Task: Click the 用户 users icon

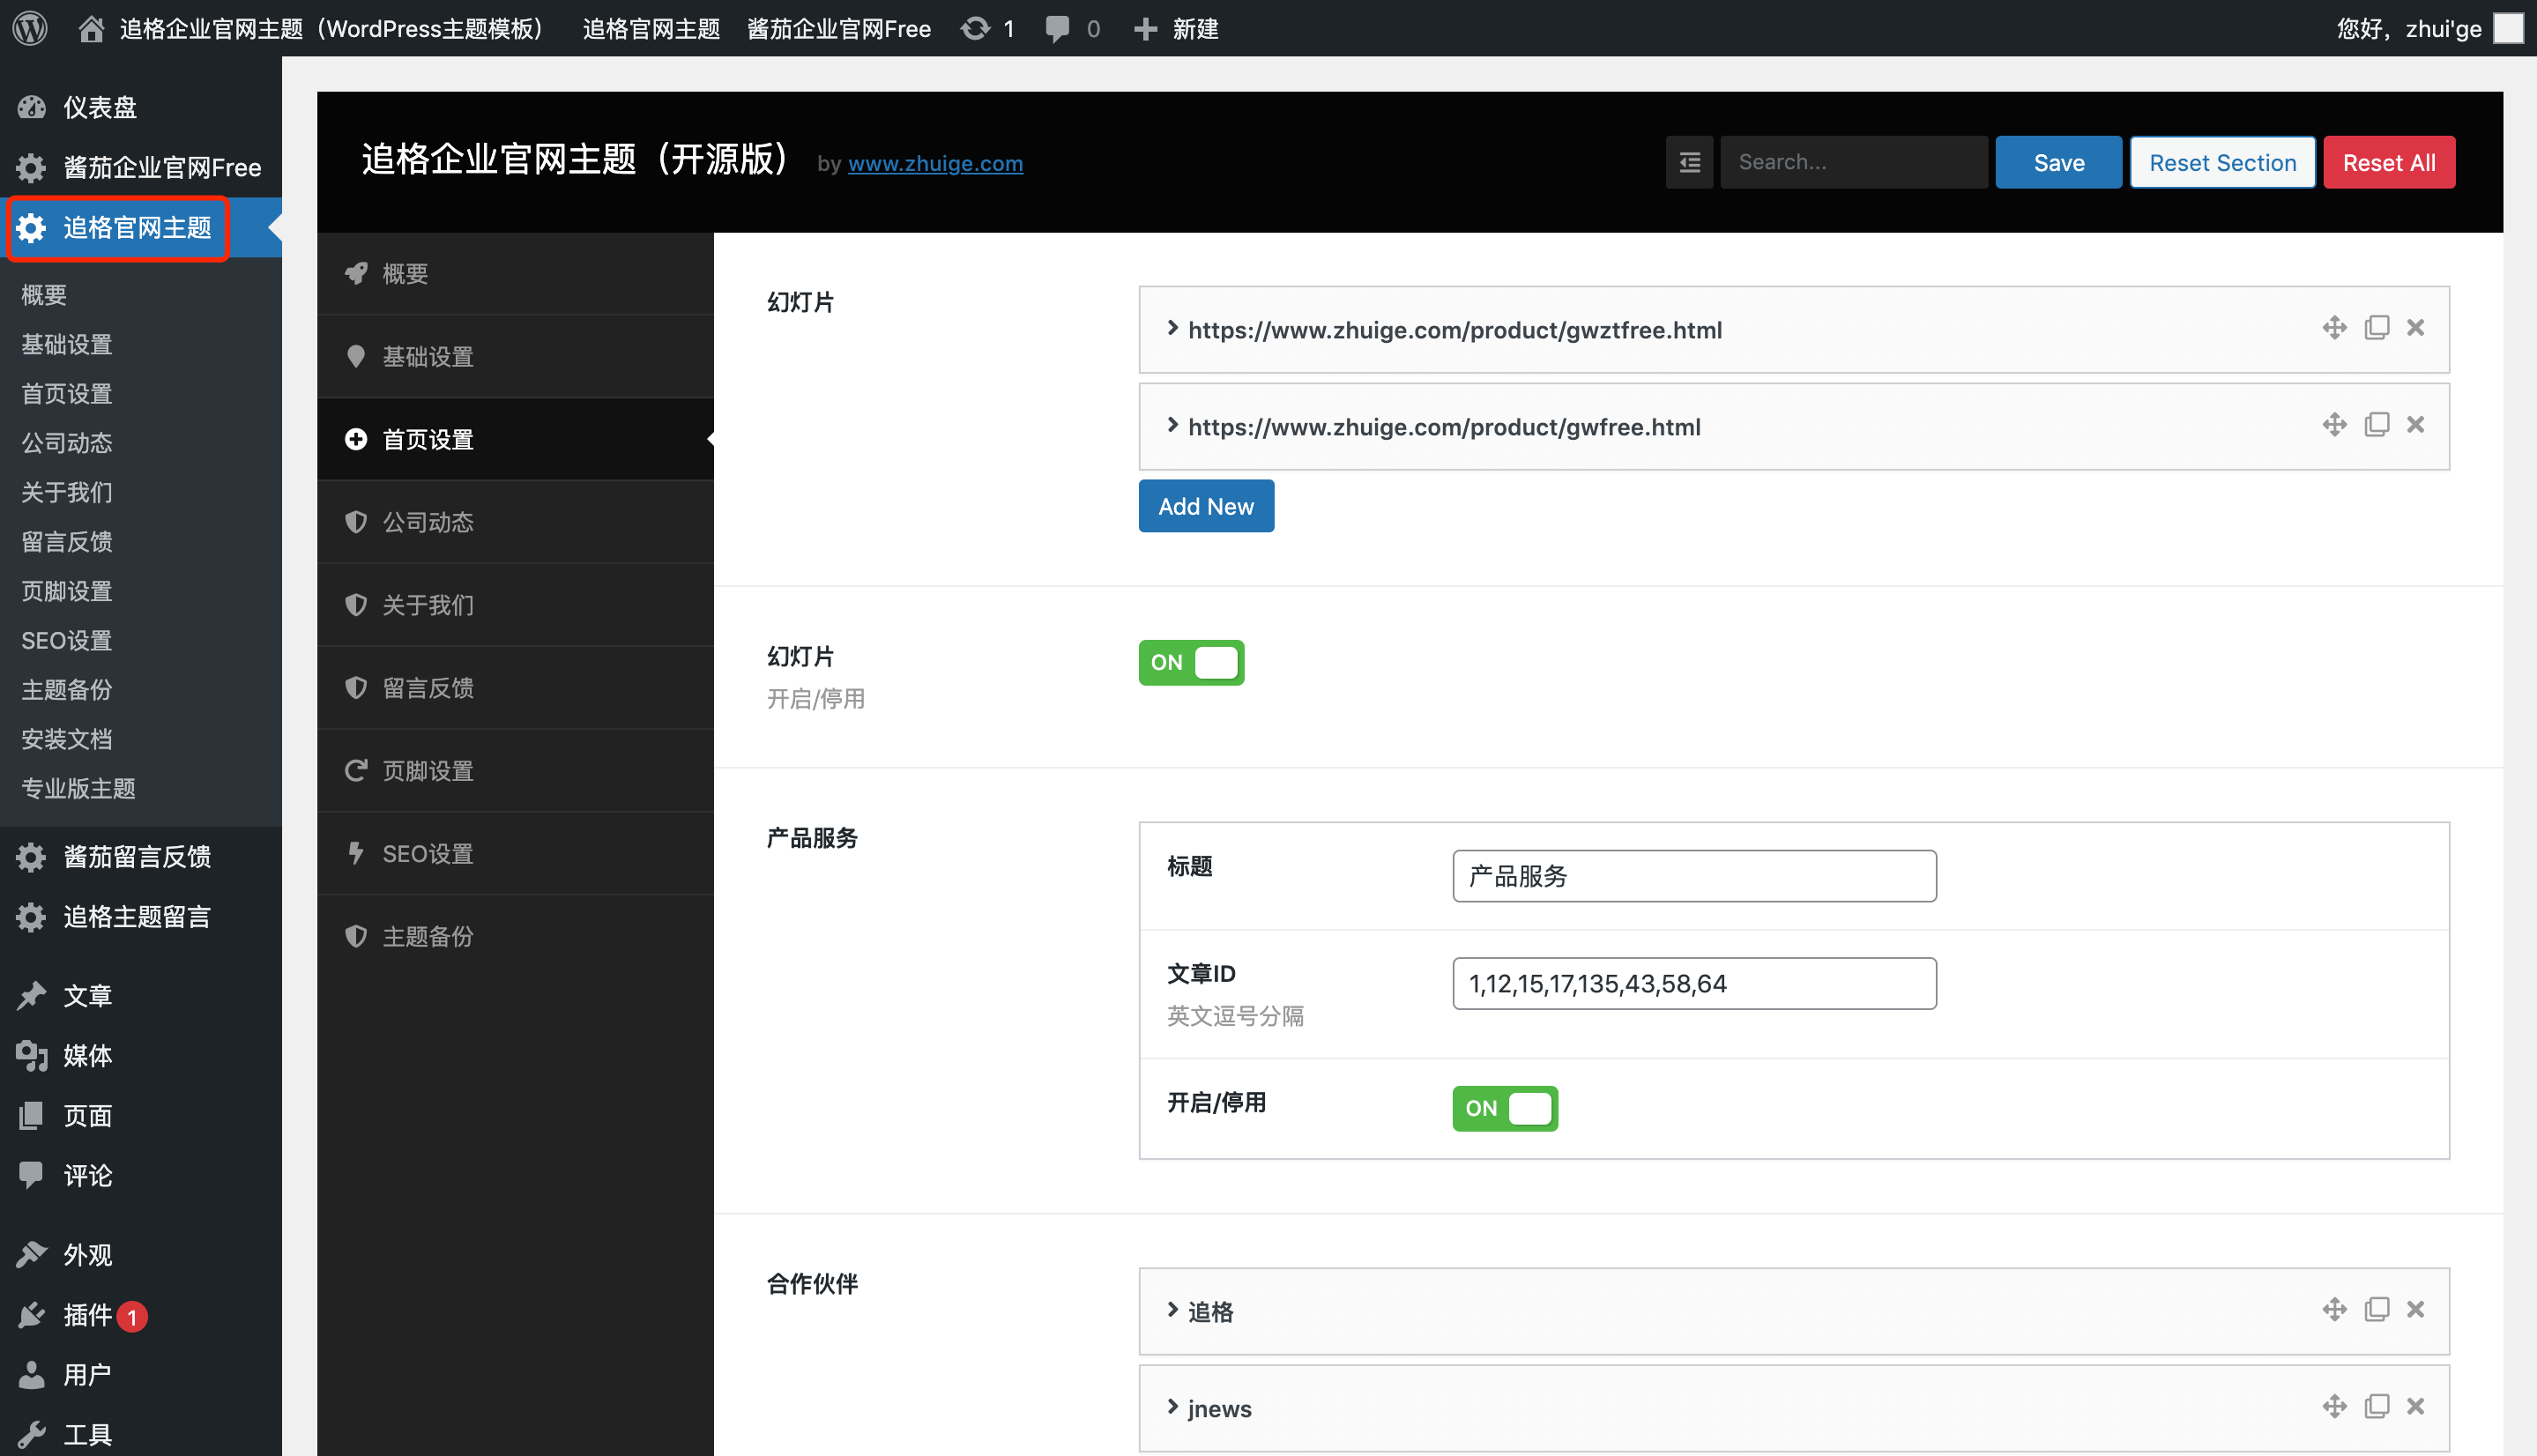Action: 33,1374
